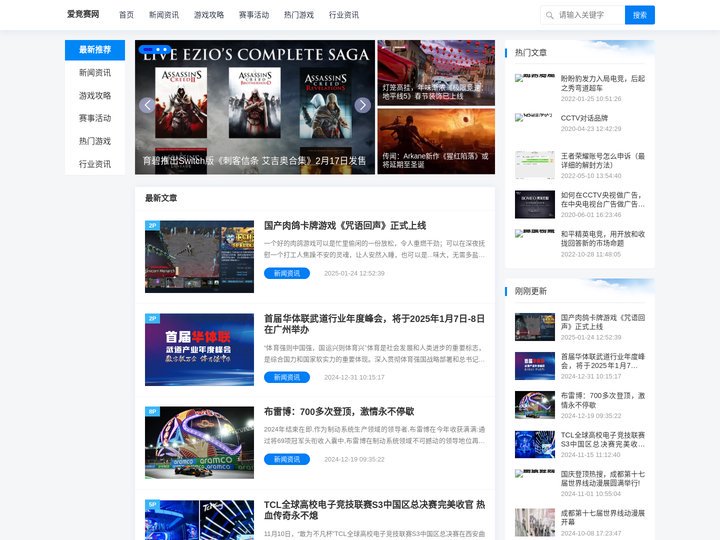Select the active carousel indicator dot

pos(146,49)
